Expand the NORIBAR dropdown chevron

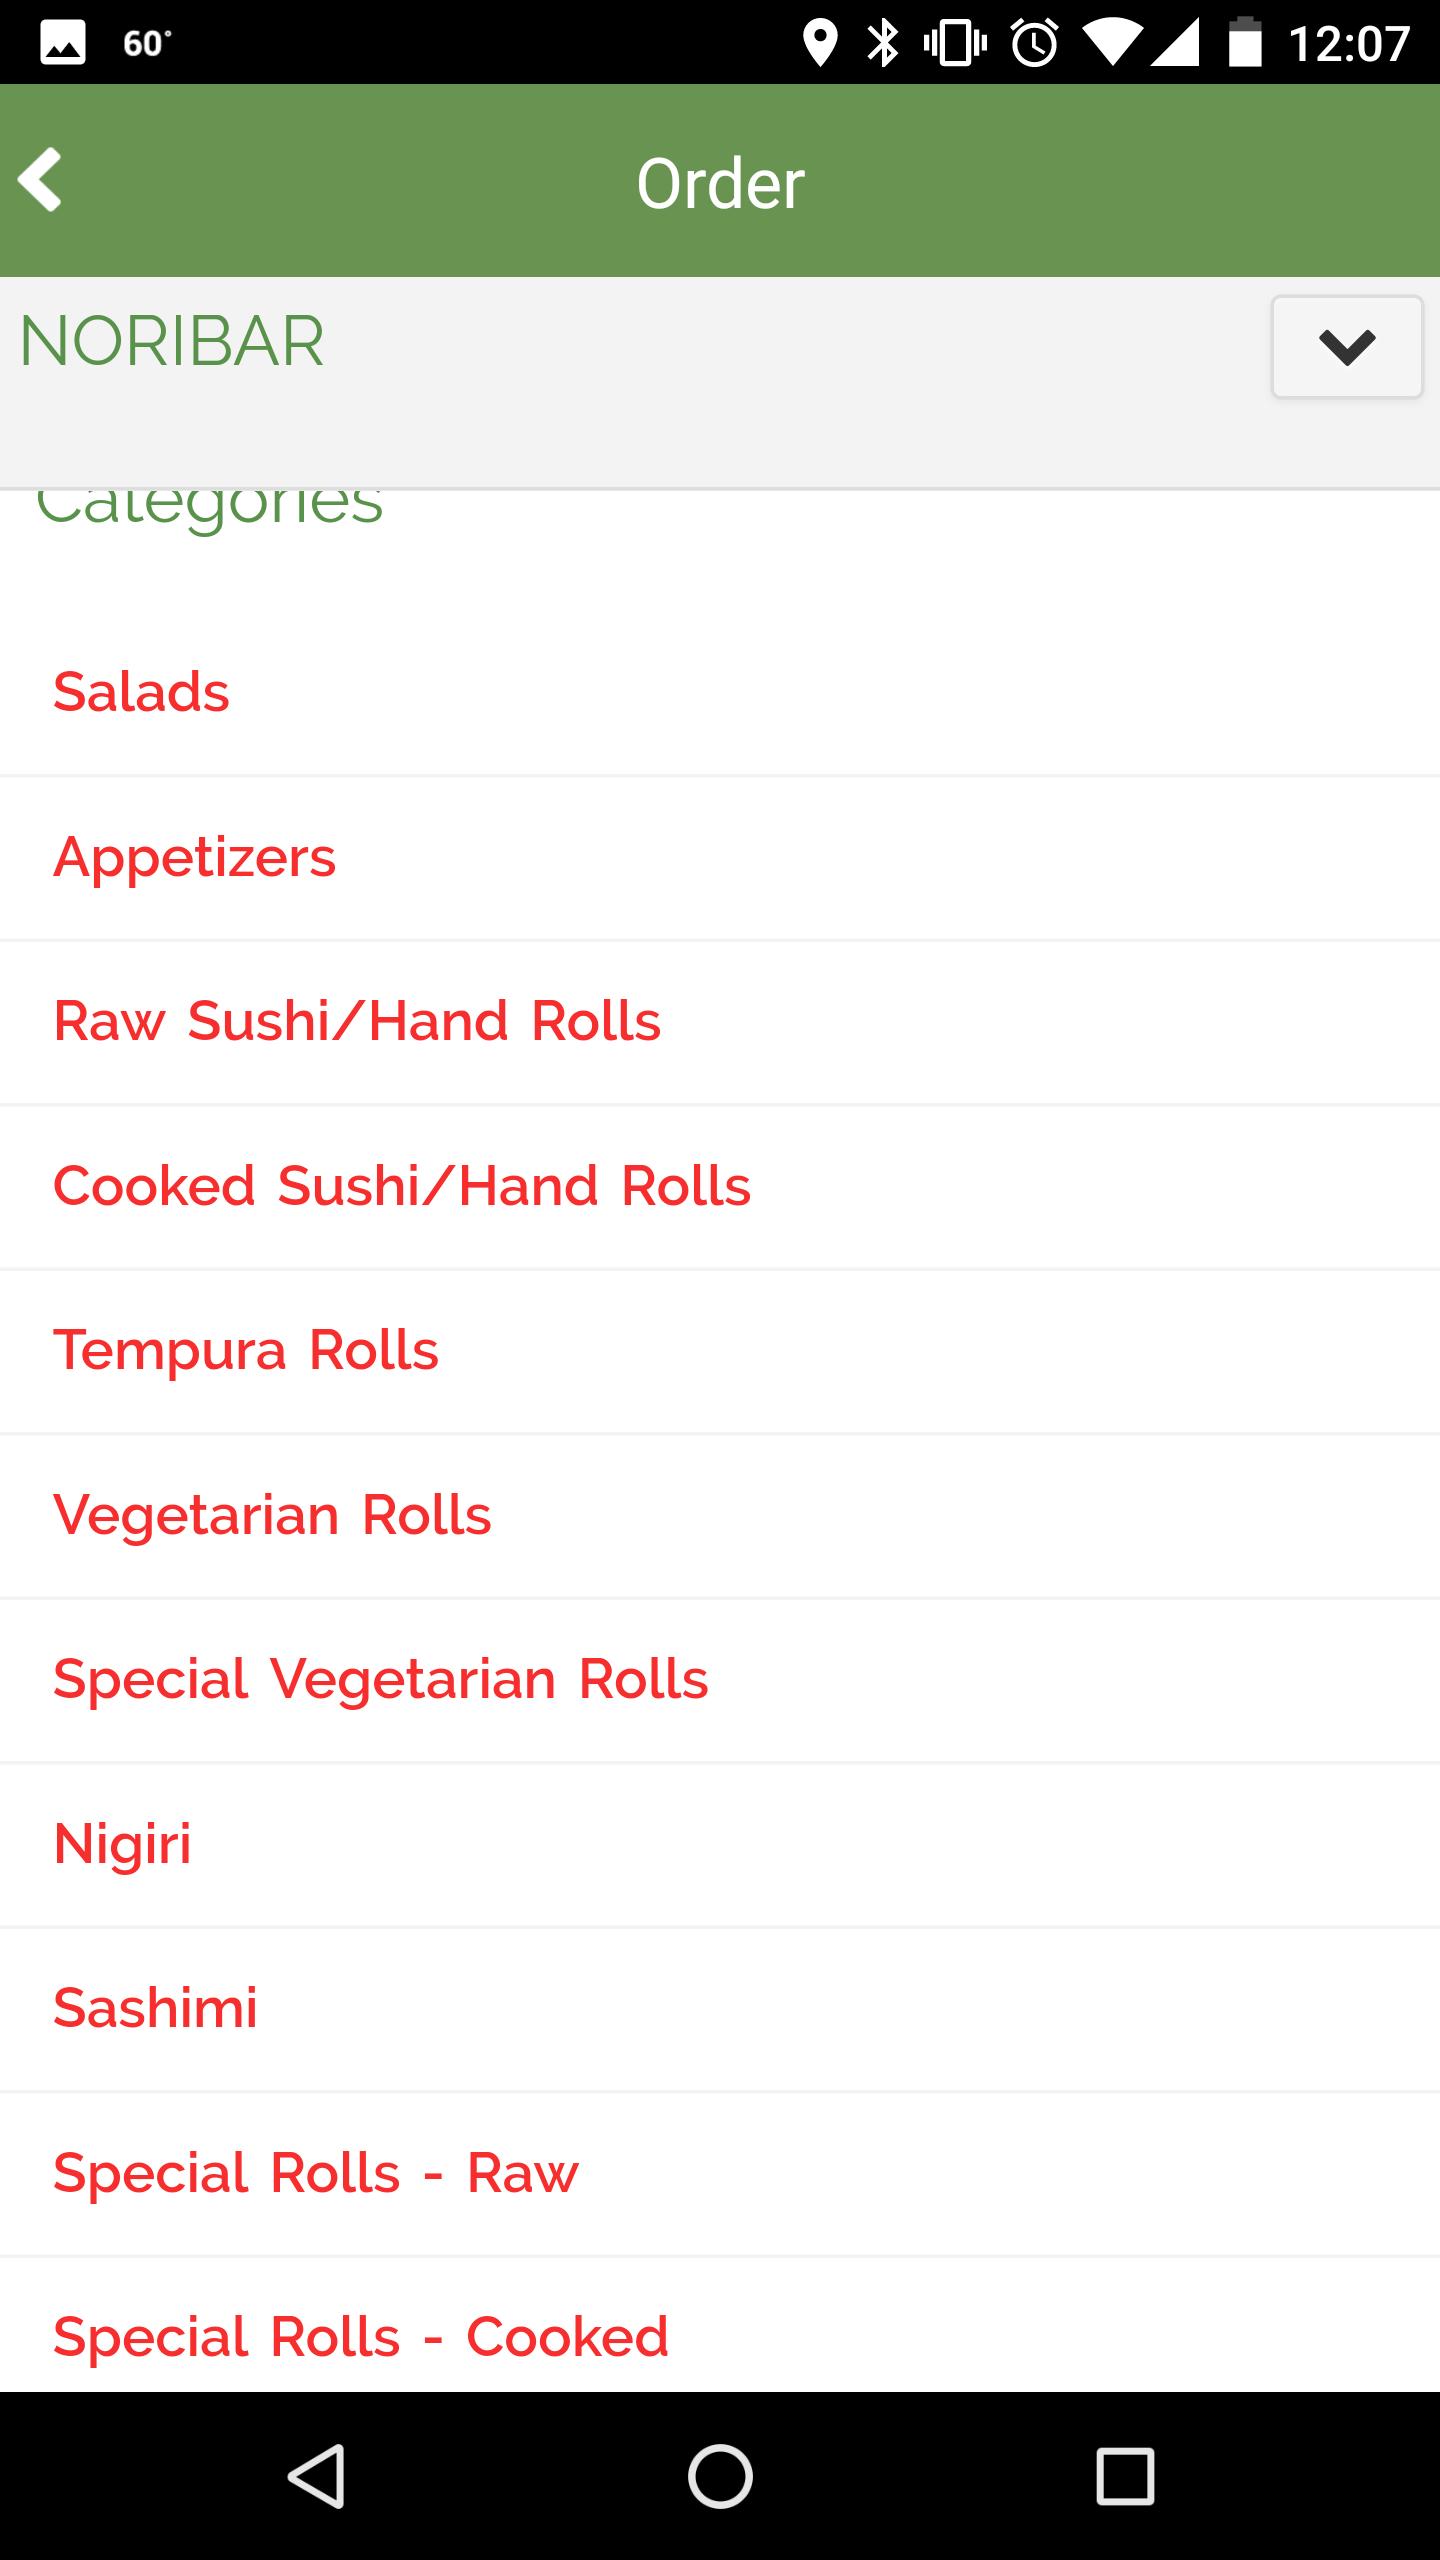coord(1346,347)
